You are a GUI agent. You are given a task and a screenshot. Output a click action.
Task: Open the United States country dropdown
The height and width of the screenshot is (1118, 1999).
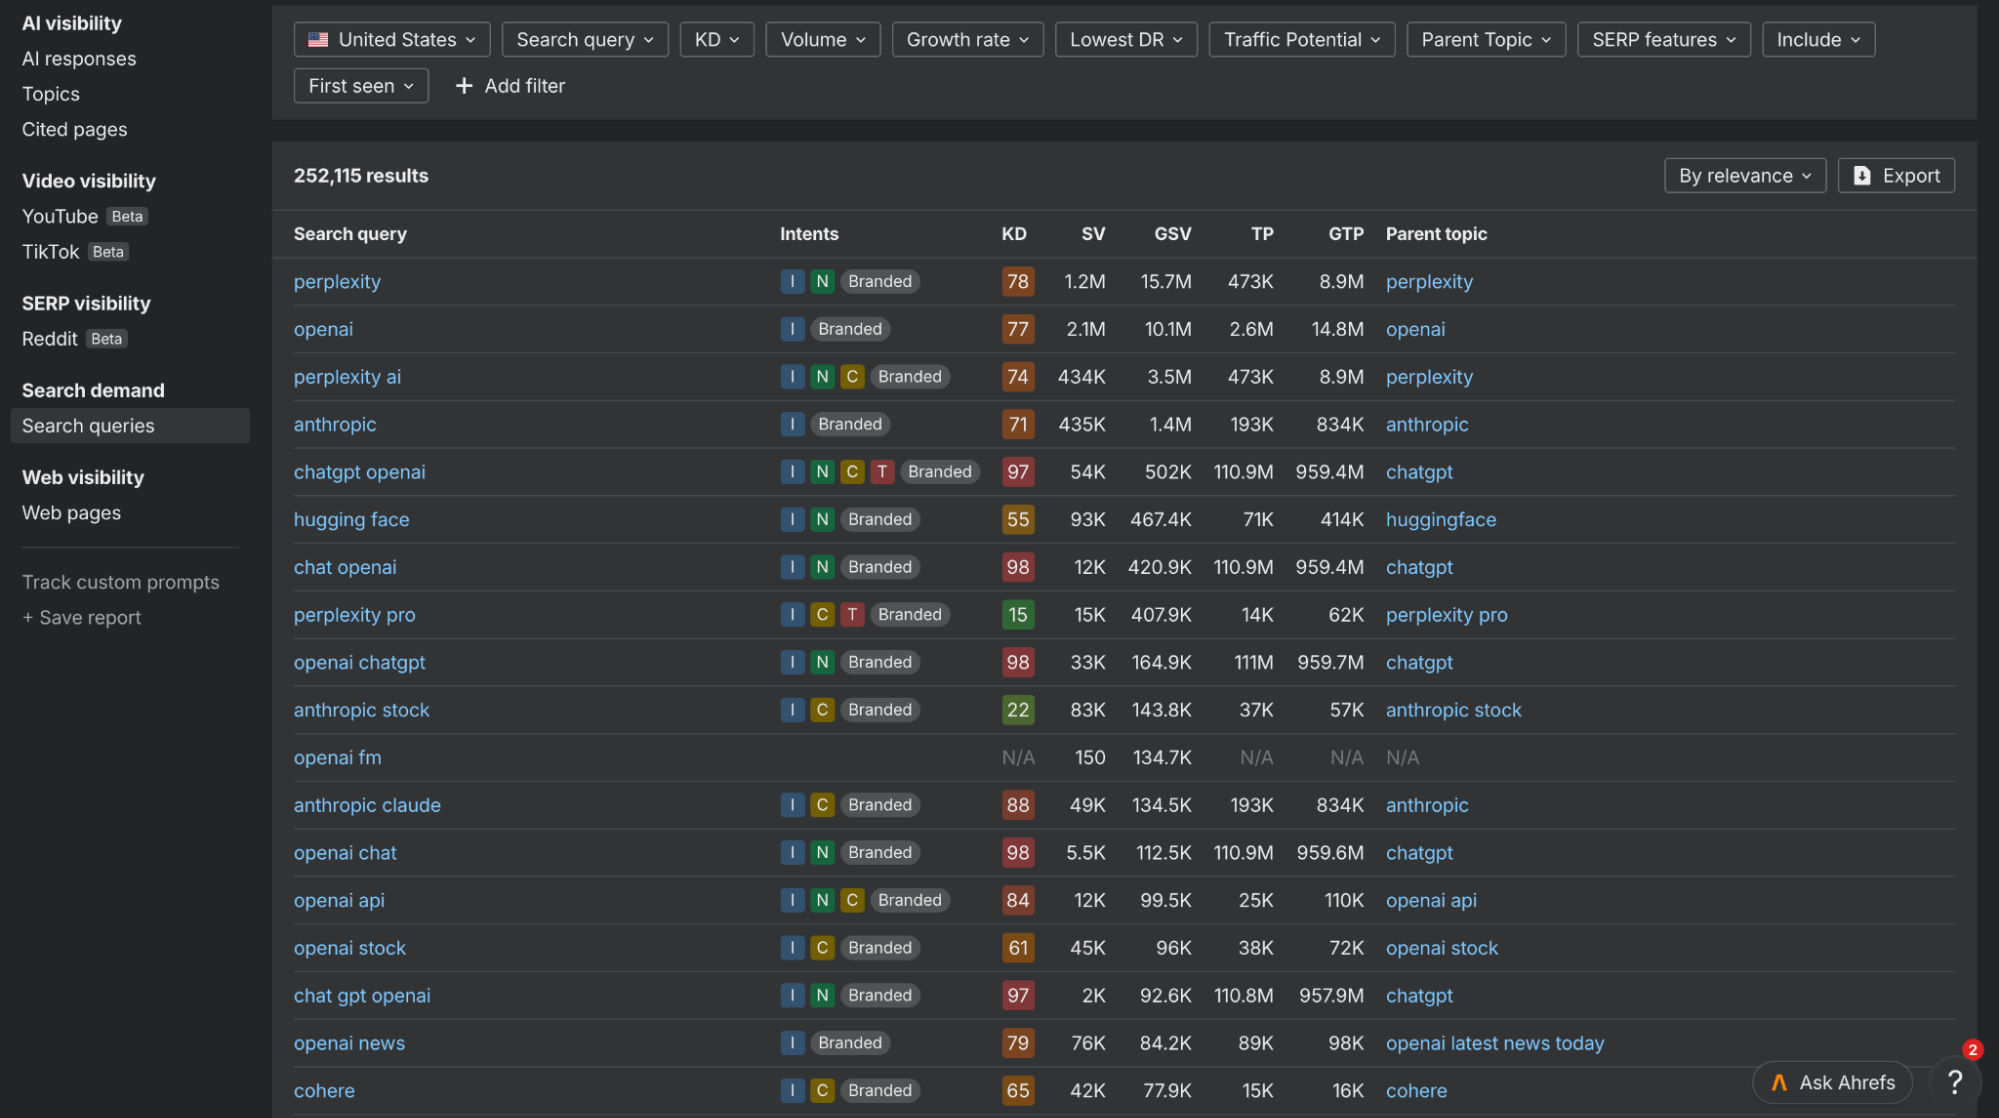392,40
